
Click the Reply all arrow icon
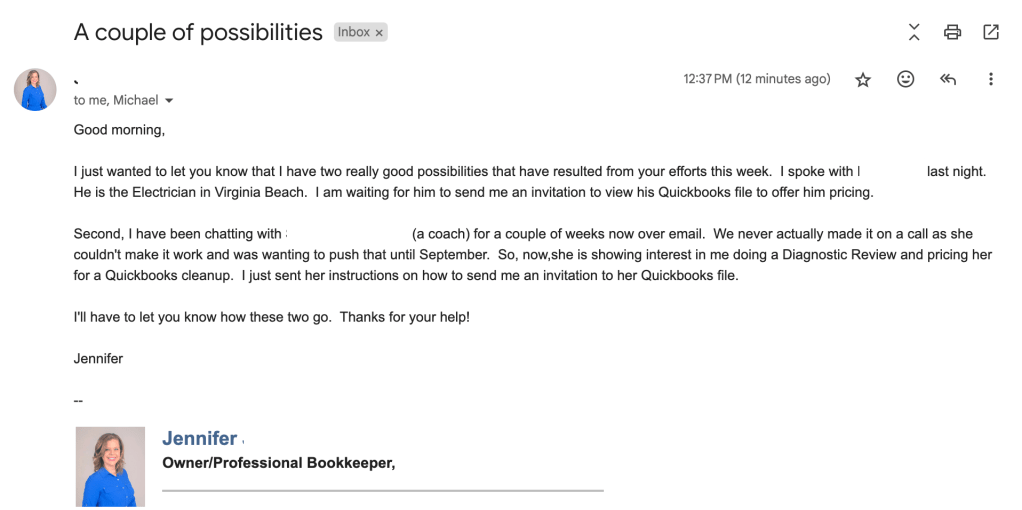tap(948, 79)
